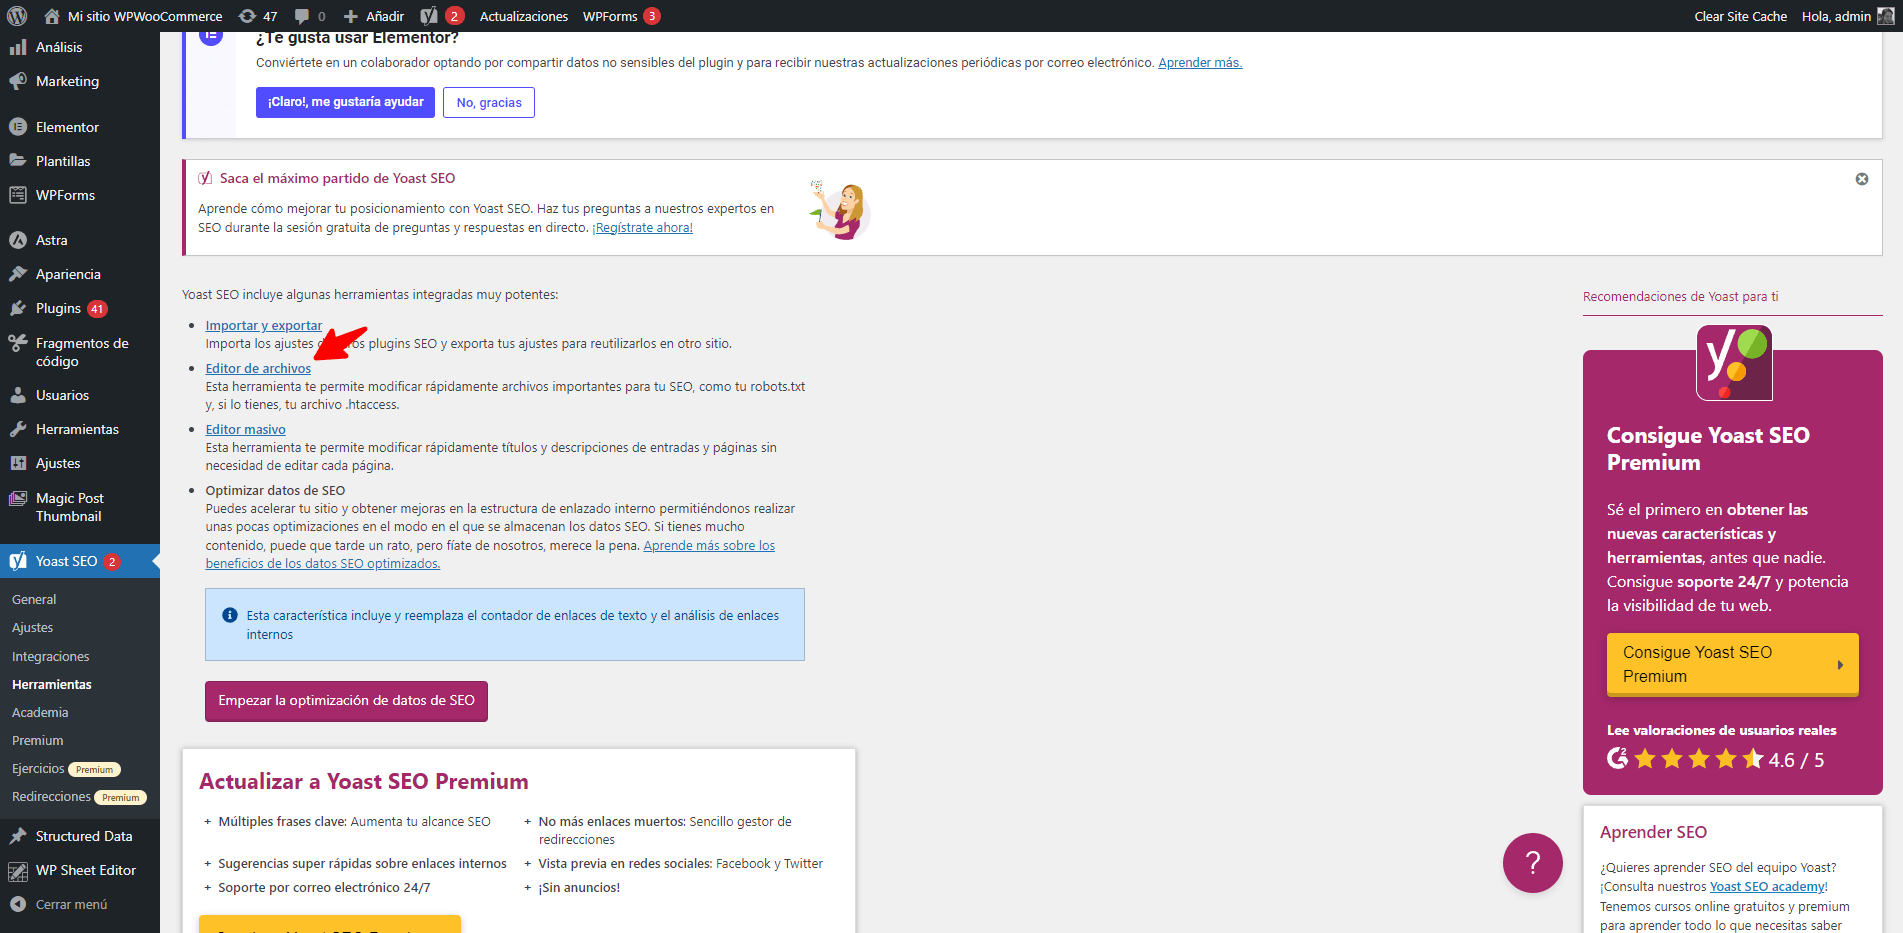Click the No, gracias button
The height and width of the screenshot is (933, 1903).
coord(489,102)
